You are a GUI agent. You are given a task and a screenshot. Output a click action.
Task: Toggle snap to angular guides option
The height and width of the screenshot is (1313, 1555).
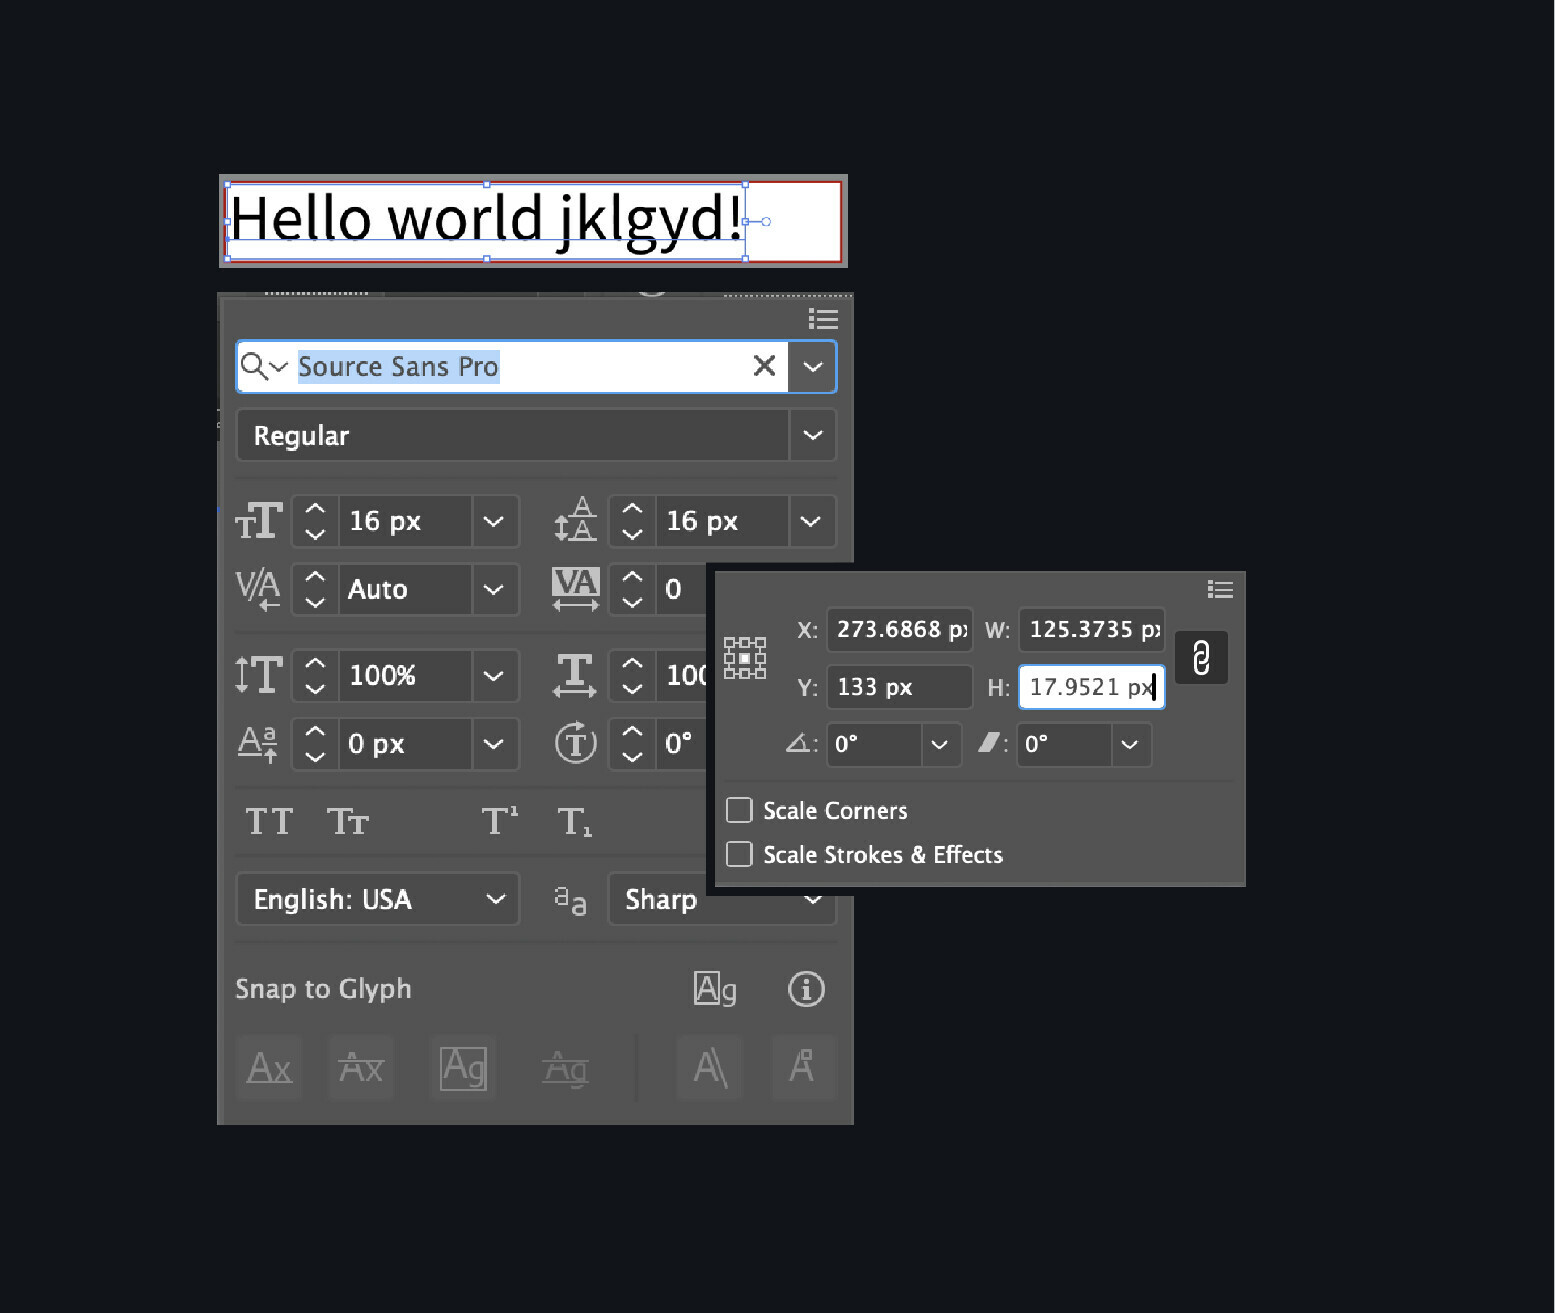(x=710, y=1067)
